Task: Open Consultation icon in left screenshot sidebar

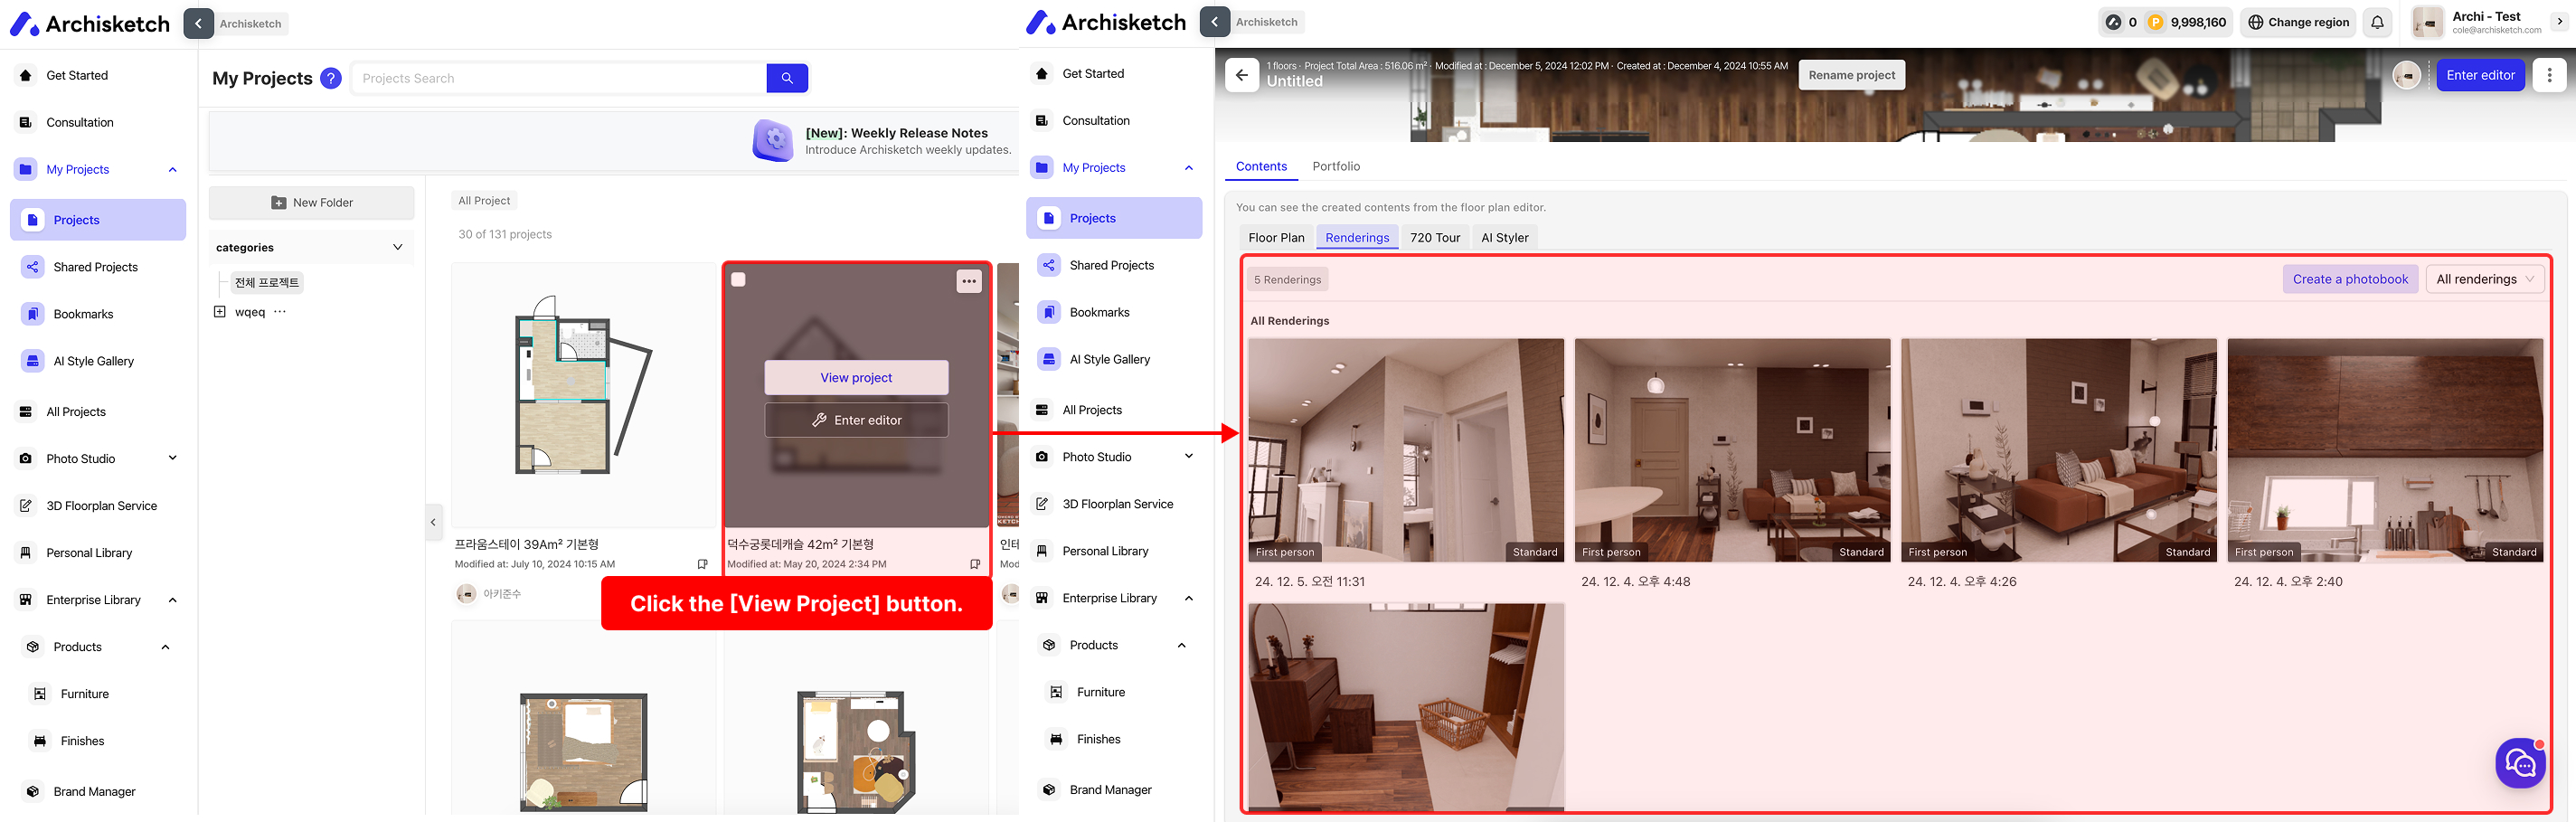Action: coord(26,122)
